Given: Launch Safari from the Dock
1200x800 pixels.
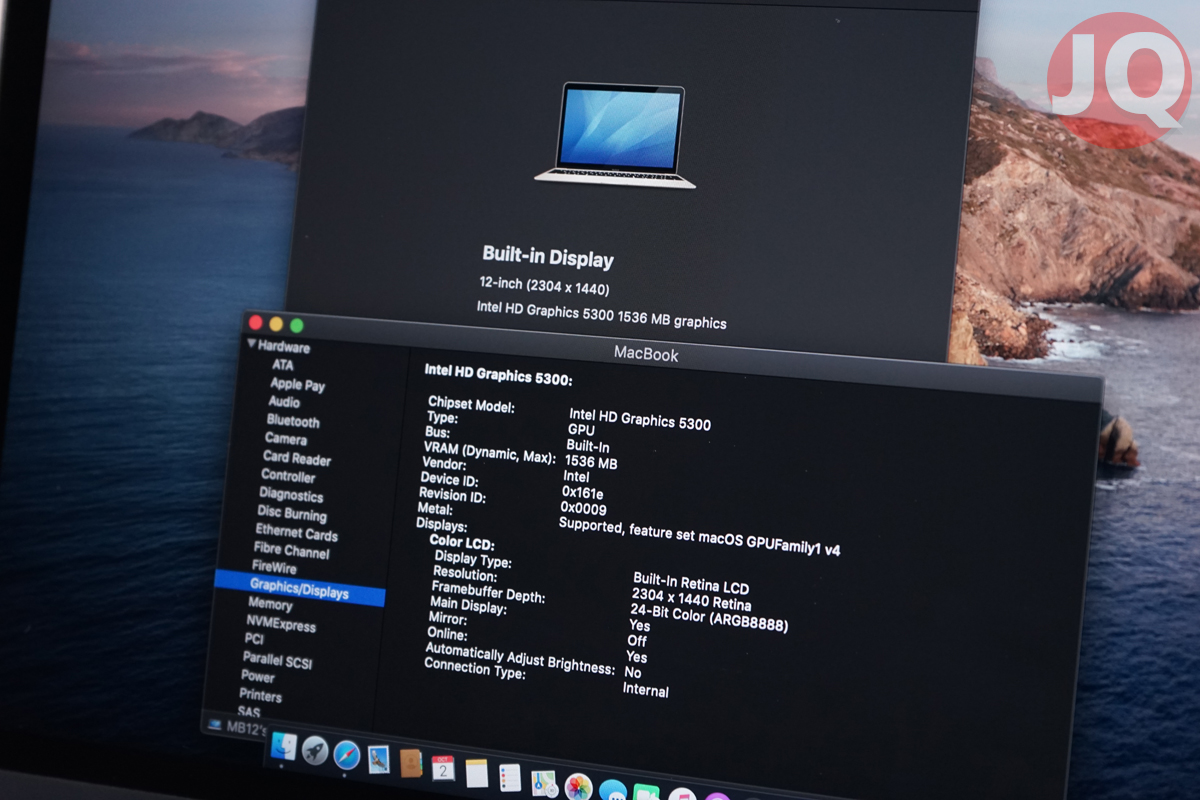Looking at the screenshot, I should pos(347,754).
